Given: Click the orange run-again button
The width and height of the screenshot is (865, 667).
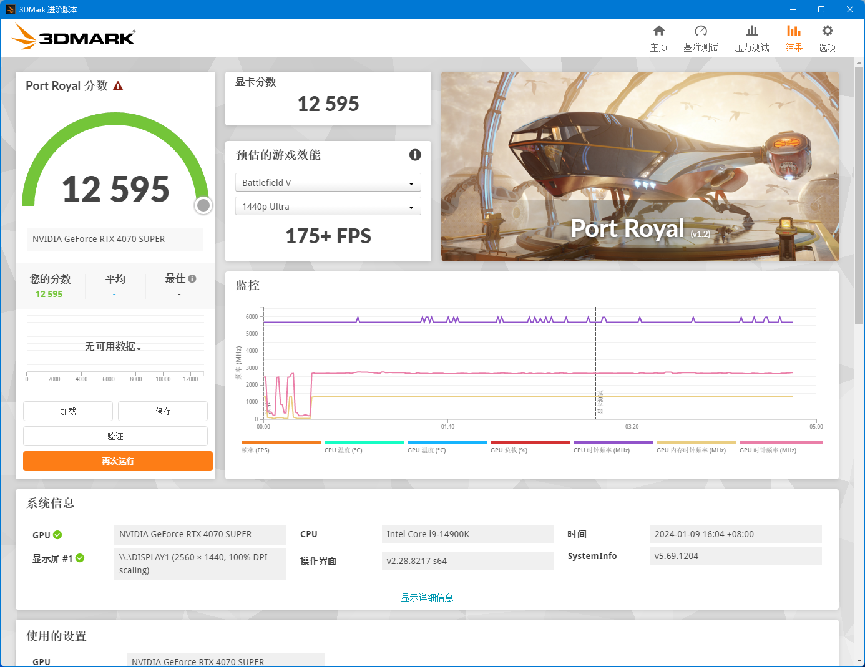Looking at the screenshot, I should coord(116,460).
